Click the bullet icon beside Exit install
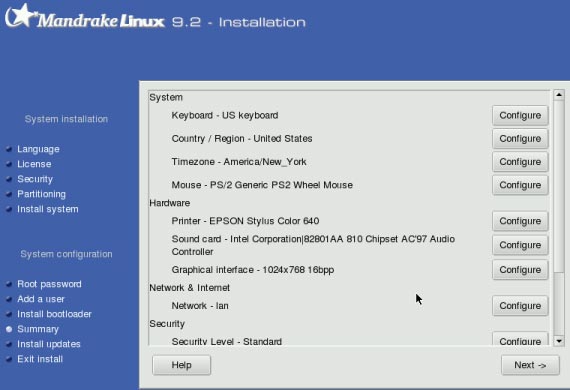The width and height of the screenshot is (570, 390). coord(9,359)
